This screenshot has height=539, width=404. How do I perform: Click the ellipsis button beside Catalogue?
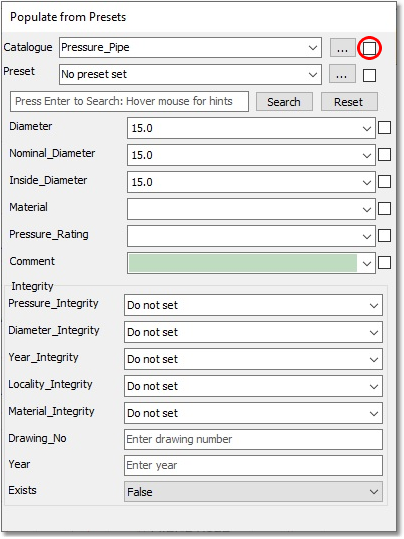pos(342,48)
